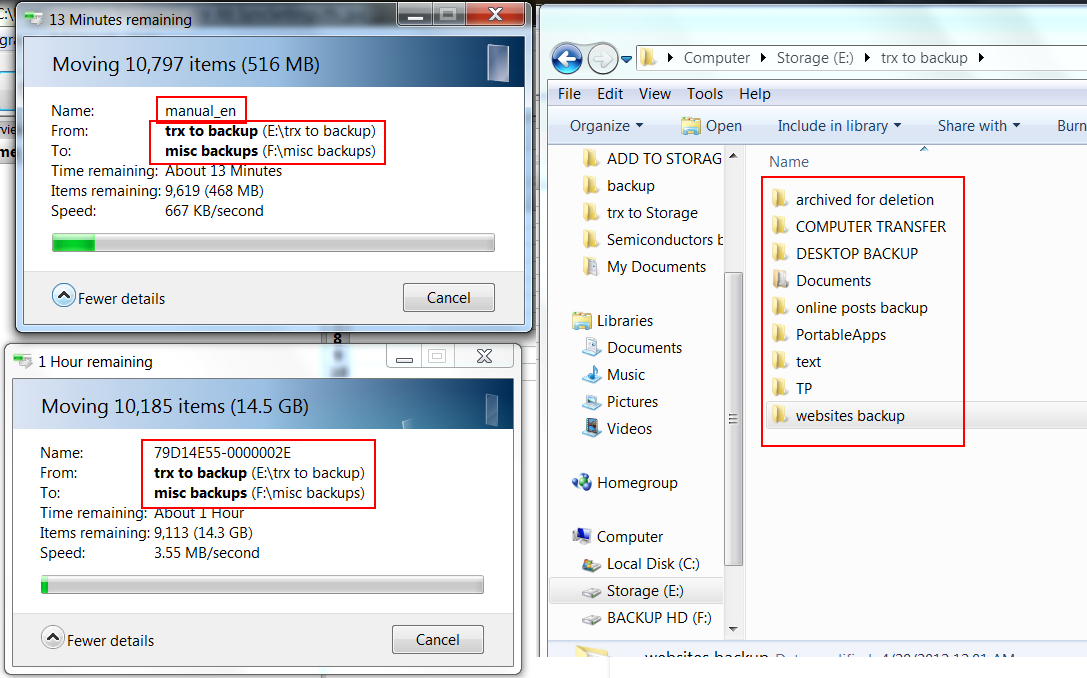Open the View menu
The height and width of the screenshot is (678, 1087).
[x=654, y=94]
